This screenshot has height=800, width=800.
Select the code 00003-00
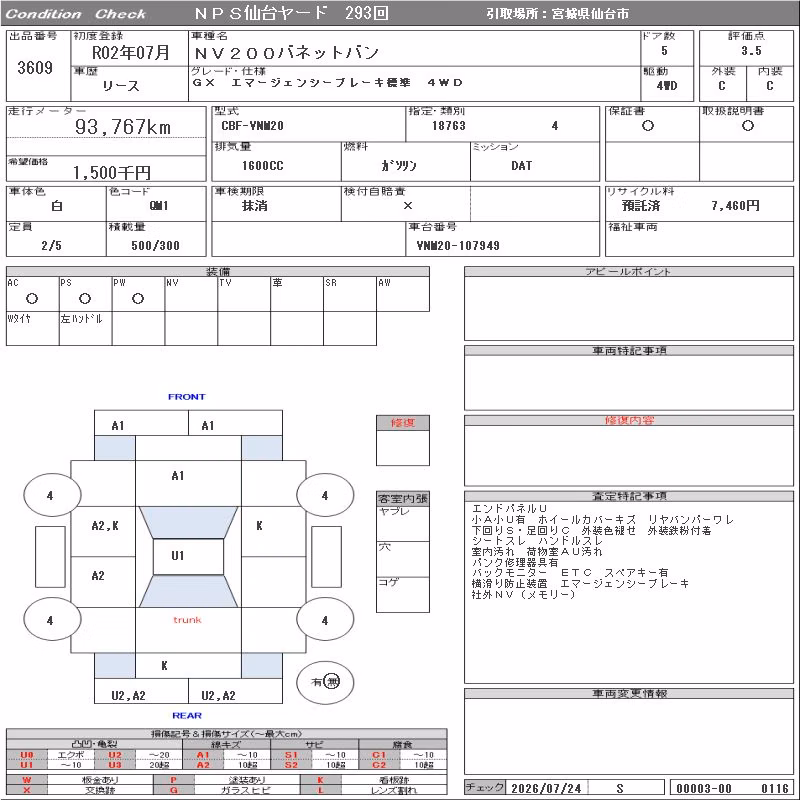(x=704, y=788)
